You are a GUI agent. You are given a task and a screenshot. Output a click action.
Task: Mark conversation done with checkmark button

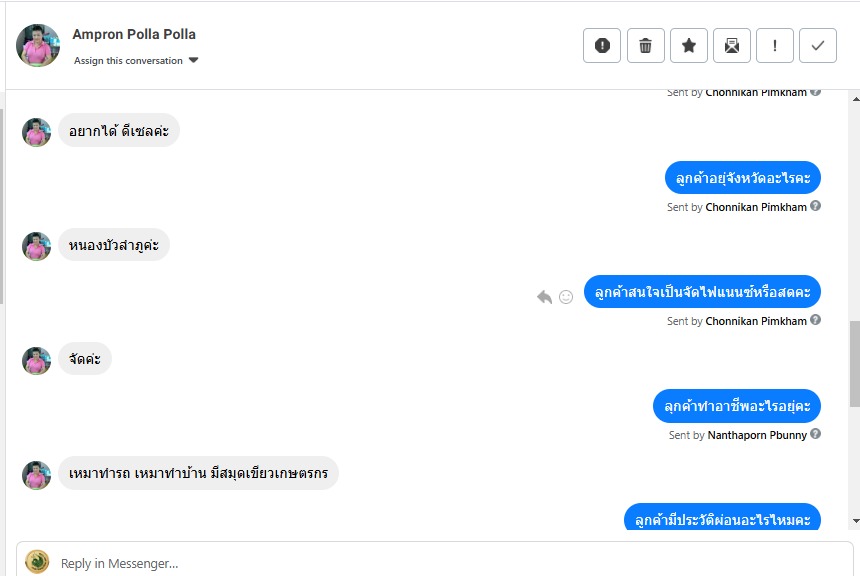(x=818, y=45)
